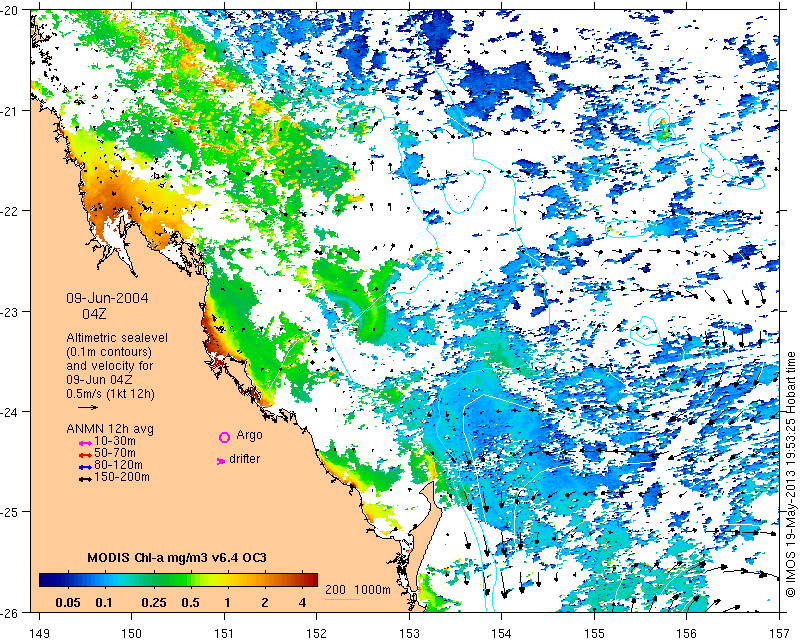This screenshot has width=800, height=640.
Task: Select the black 150-200m arrow legend symbol
Action: [x=85, y=479]
